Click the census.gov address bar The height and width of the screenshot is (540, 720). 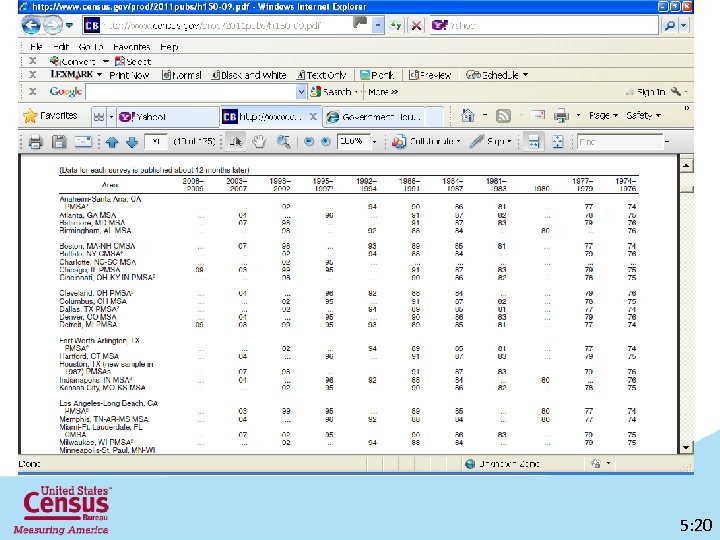point(227,25)
